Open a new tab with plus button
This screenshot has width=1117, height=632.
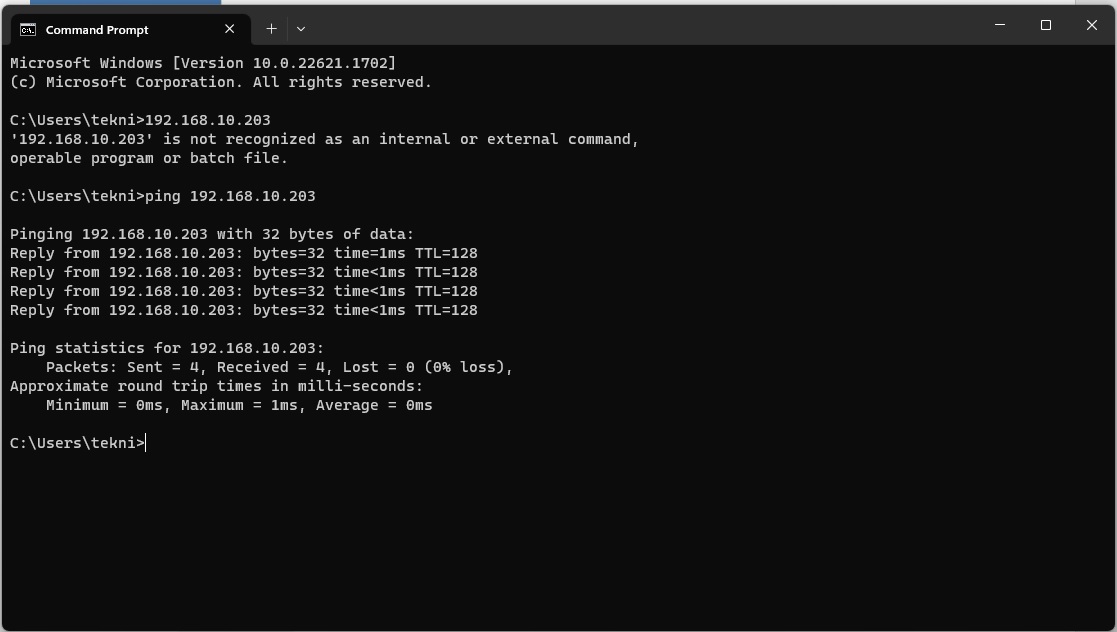pyautogui.click(x=271, y=29)
